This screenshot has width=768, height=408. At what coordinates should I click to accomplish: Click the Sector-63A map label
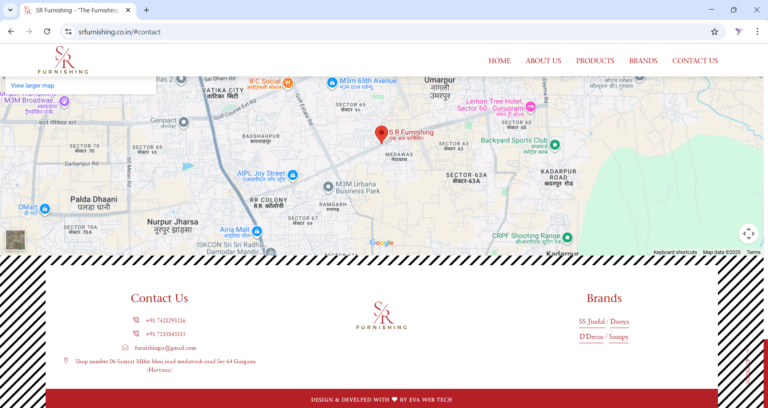click(x=466, y=178)
